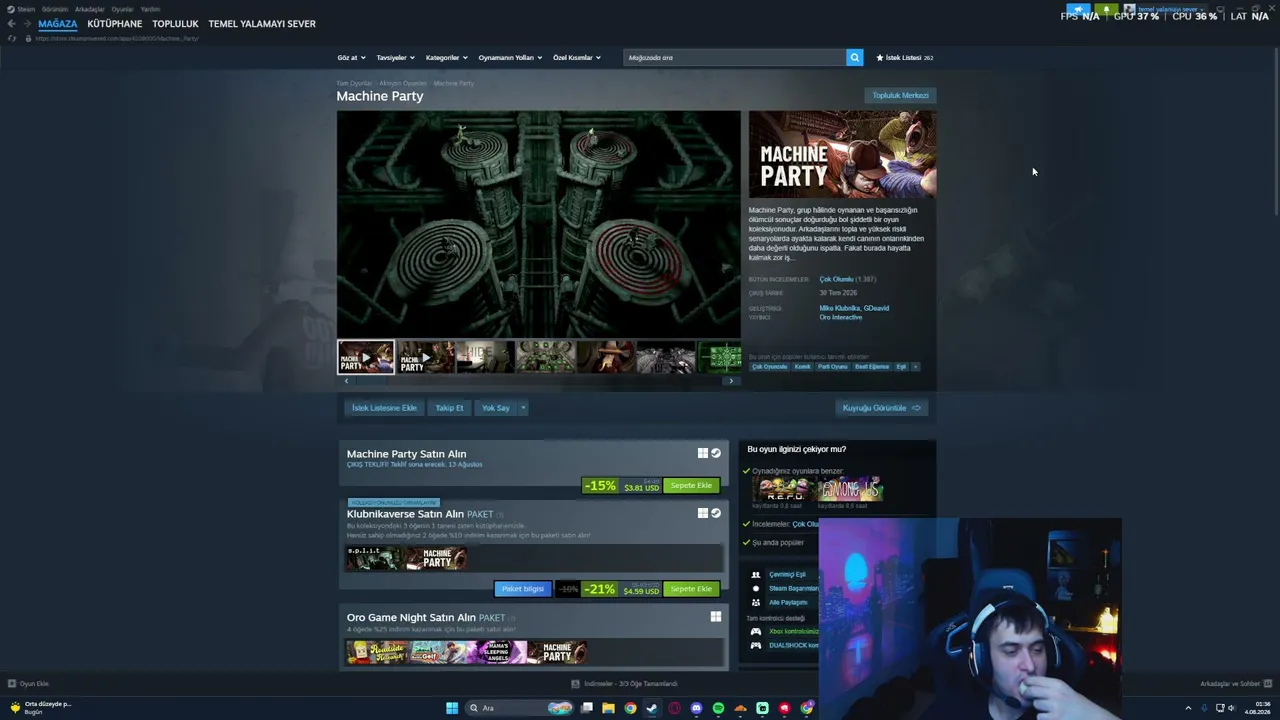The height and width of the screenshot is (720, 1280).
Task: Open the TEMEL YALAMAYI SEVER profile tab
Action: (x=262, y=24)
